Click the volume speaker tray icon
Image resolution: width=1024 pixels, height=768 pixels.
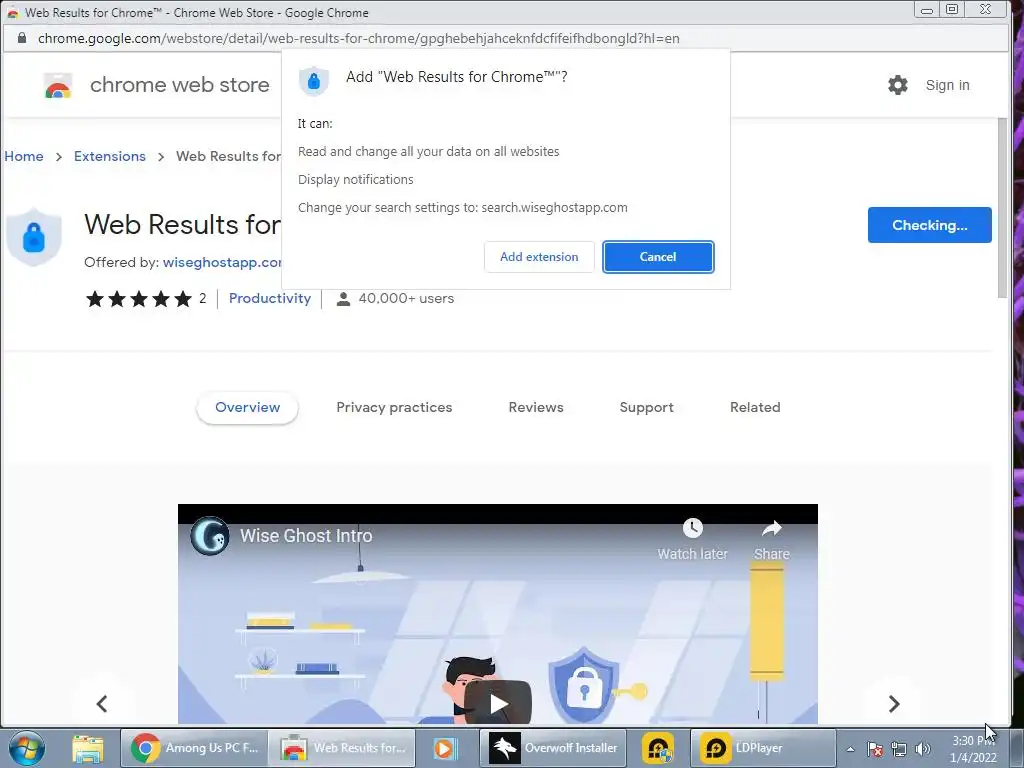pos(923,749)
